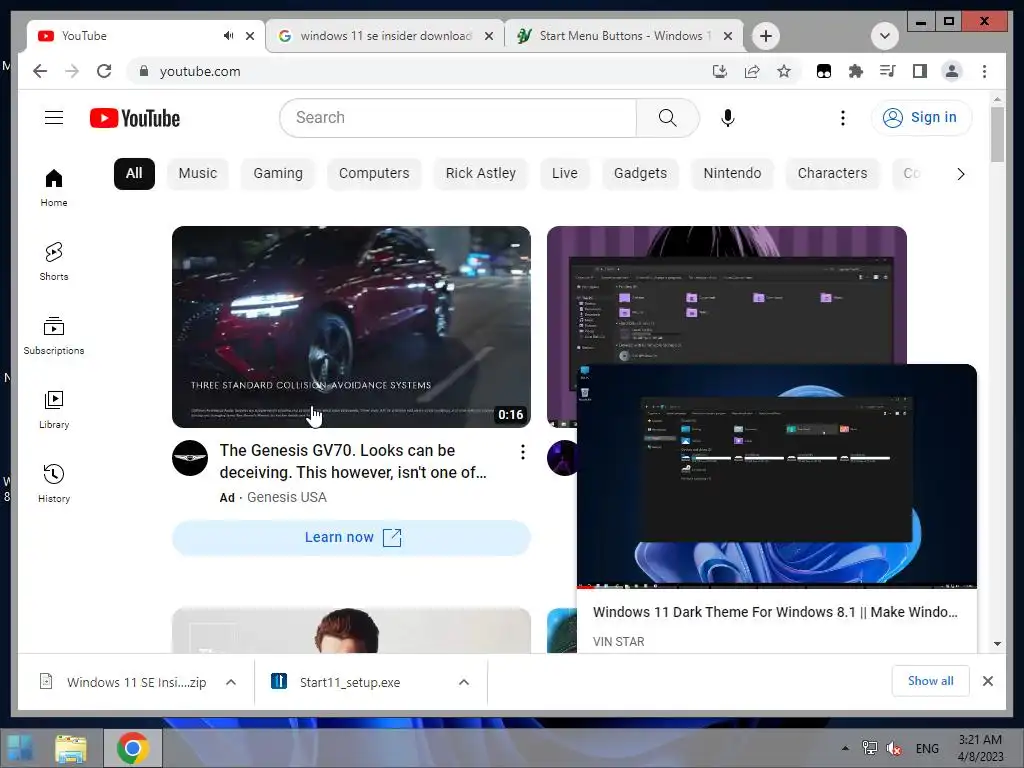Bookmark this page with the star
The height and width of the screenshot is (768, 1024).
coord(784,71)
